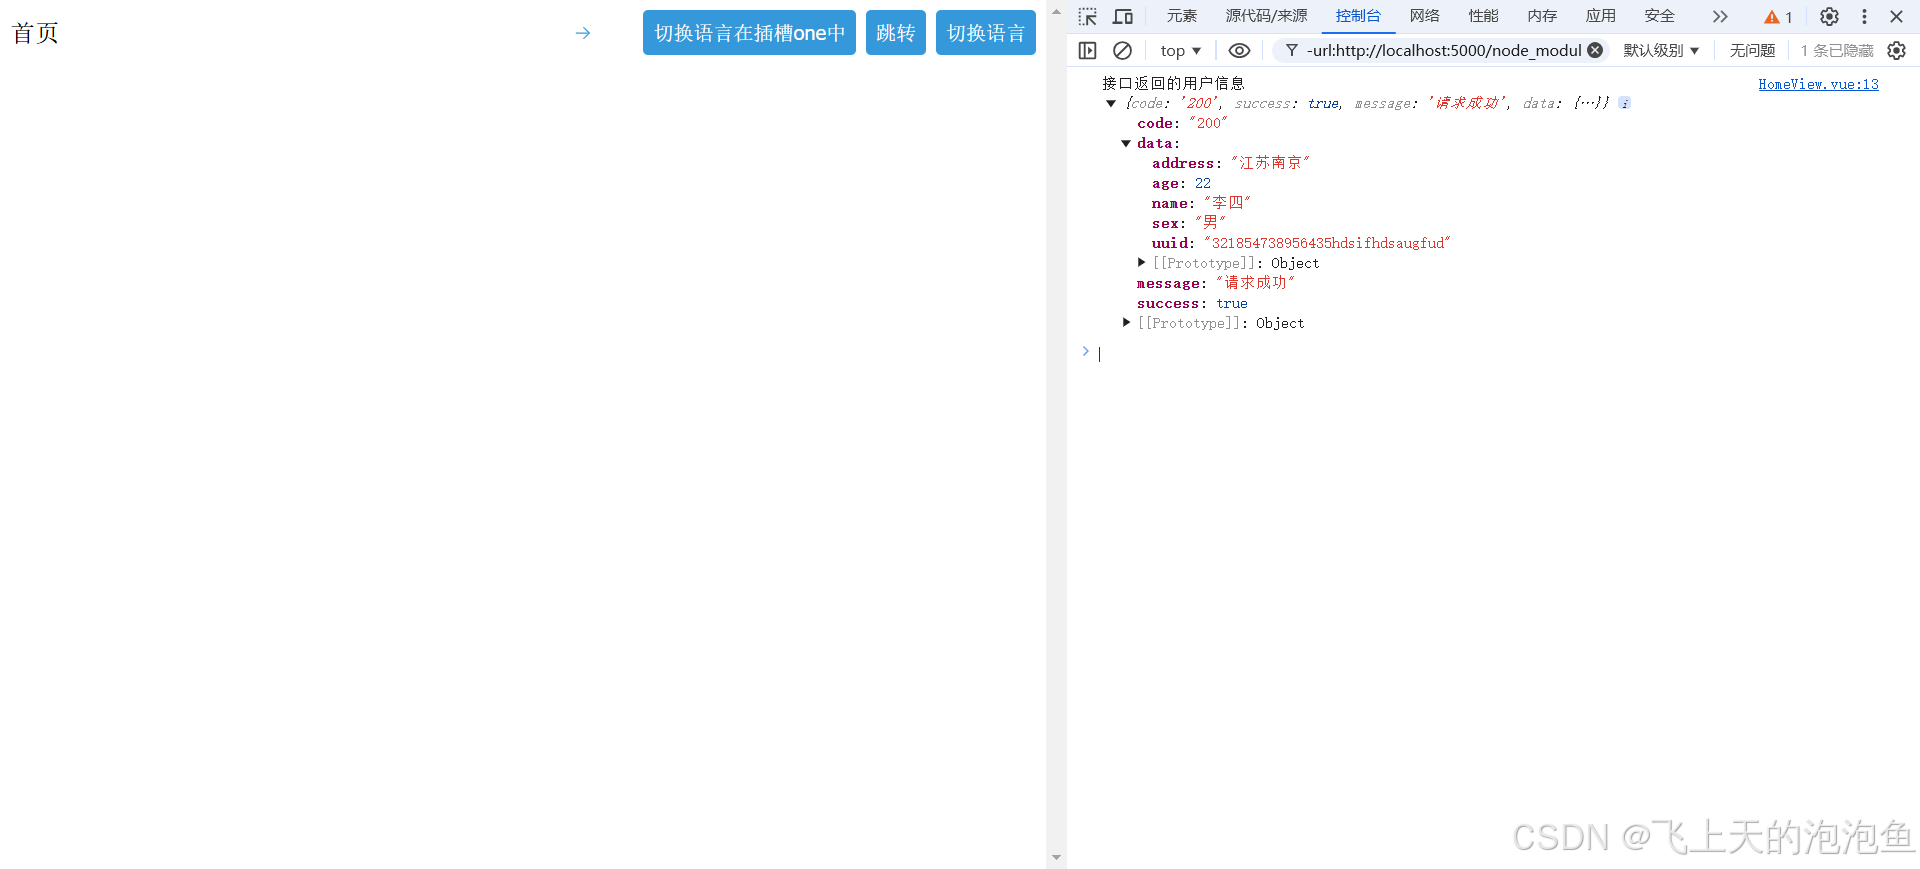Viewport: 1920px width, 869px height.
Task: Clear the console filter text
Action: tap(1595, 50)
